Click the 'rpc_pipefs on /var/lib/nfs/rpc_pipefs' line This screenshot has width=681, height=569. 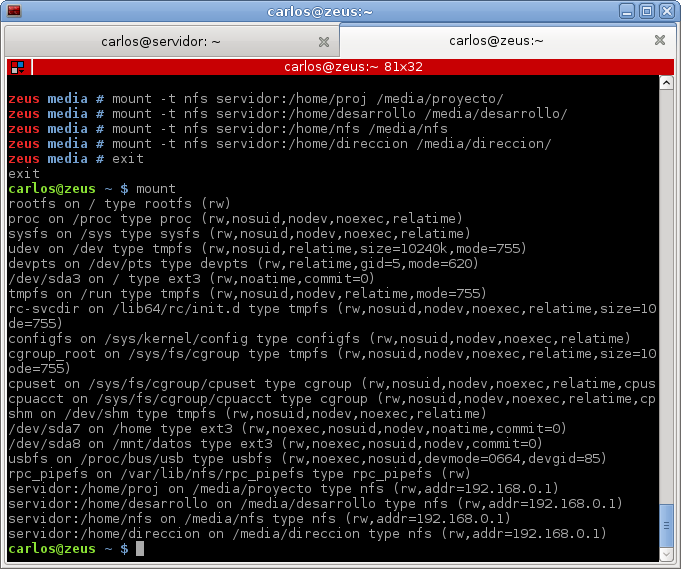(x=239, y=473)
